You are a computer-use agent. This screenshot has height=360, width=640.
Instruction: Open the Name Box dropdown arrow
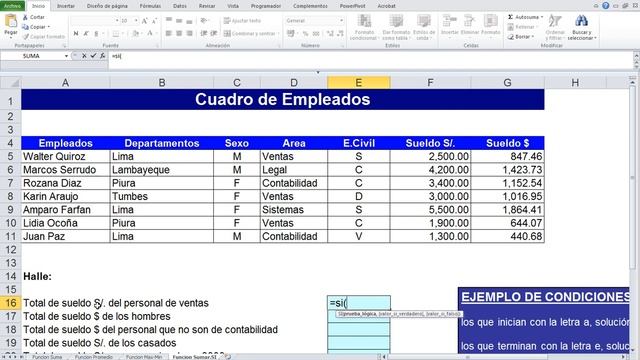[66, 56]
